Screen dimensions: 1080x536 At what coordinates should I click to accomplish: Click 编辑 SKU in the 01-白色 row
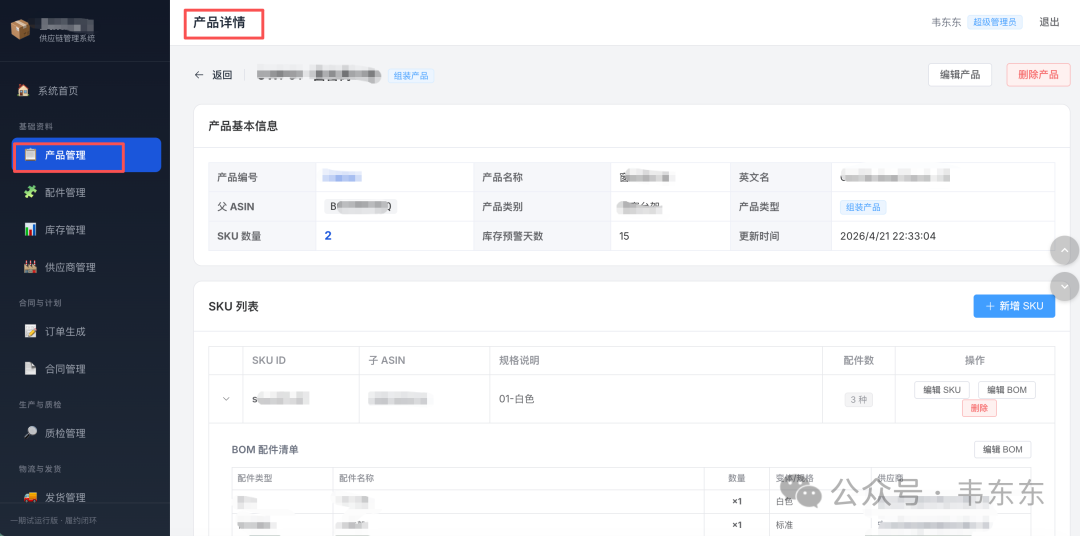tap(942, 390)
